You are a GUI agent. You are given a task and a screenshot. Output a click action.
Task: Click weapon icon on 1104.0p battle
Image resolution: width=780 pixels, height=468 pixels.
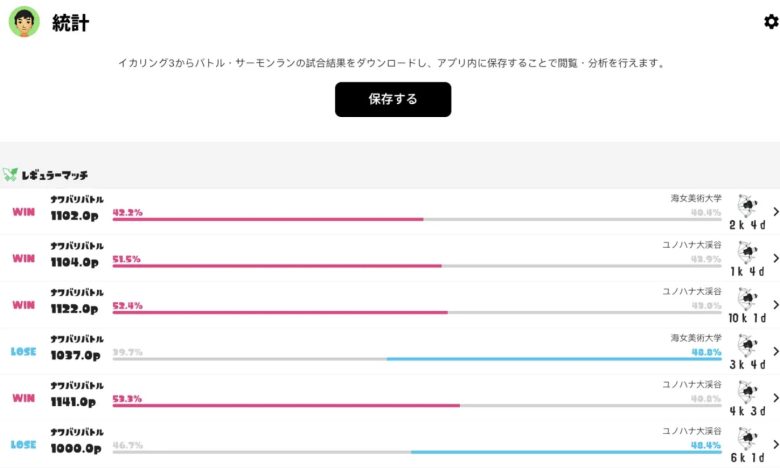pos(746,252)
